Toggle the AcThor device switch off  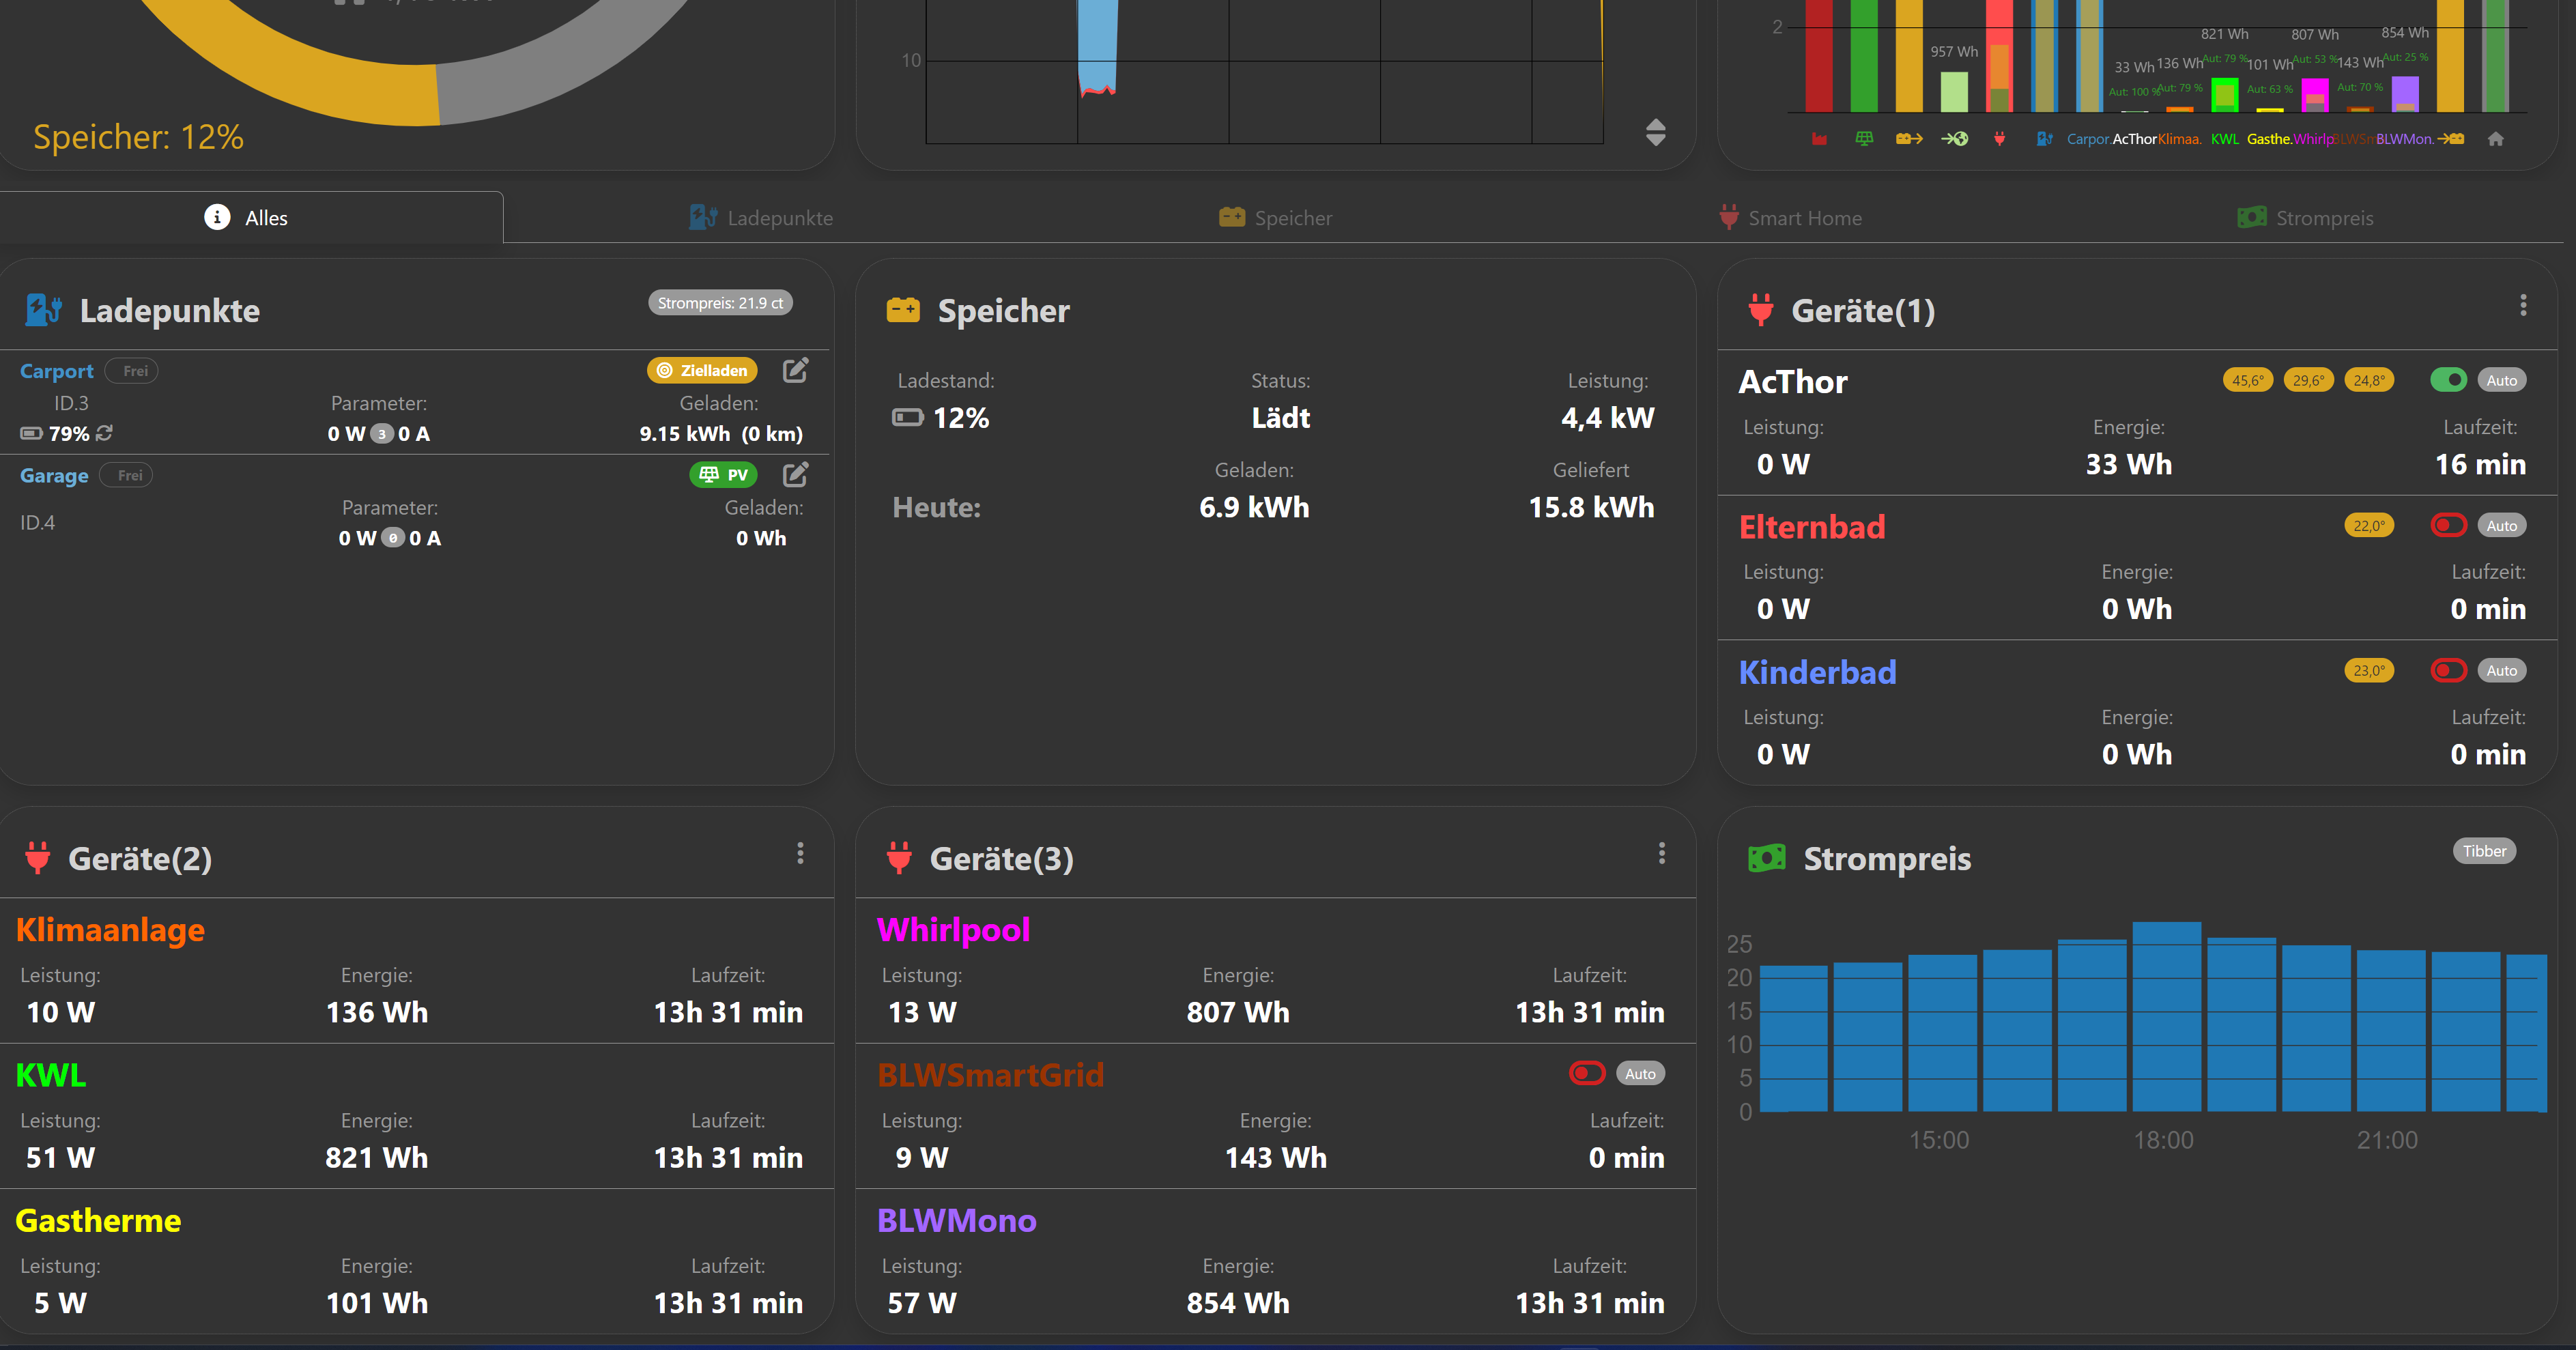coord(2448,380)
